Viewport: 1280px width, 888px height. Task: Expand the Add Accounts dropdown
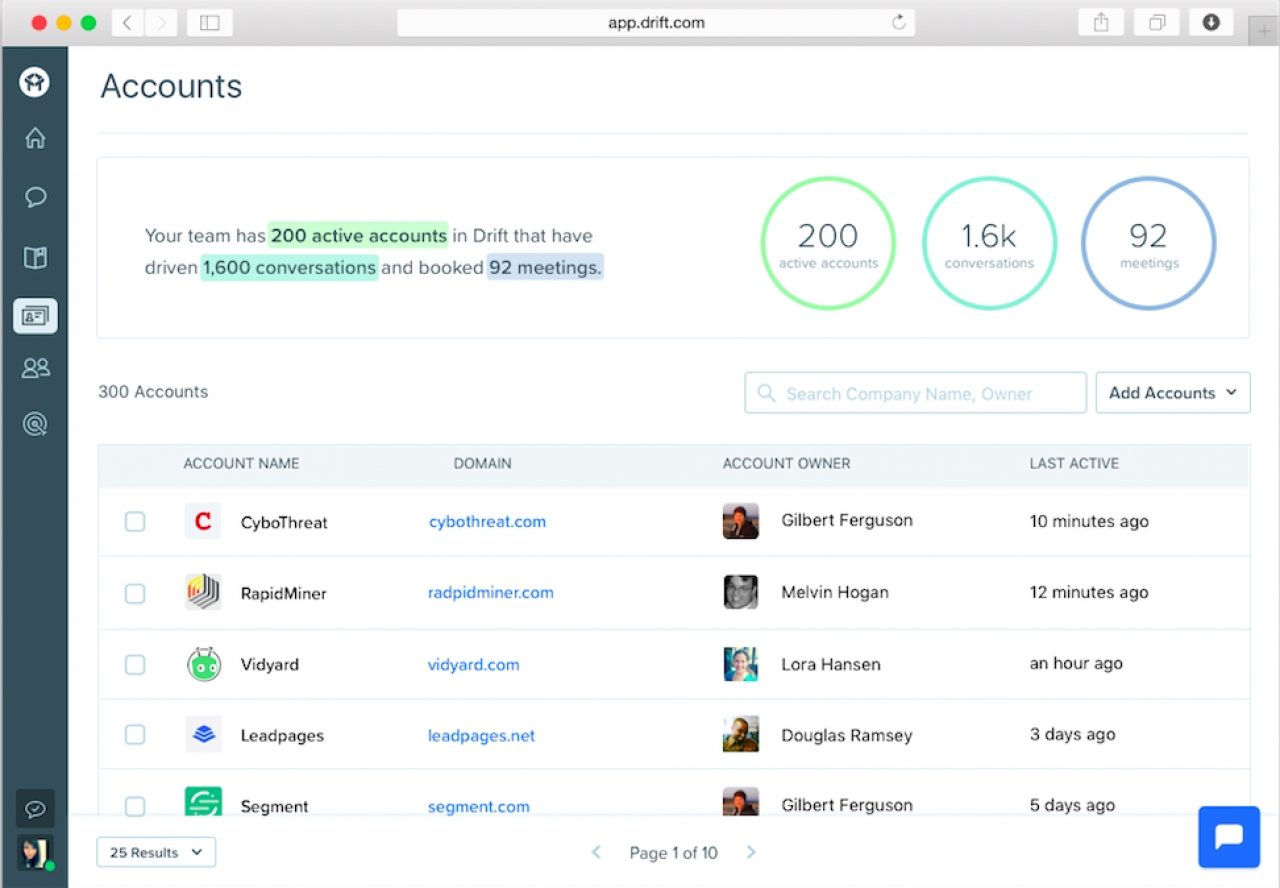(1172, 393)
